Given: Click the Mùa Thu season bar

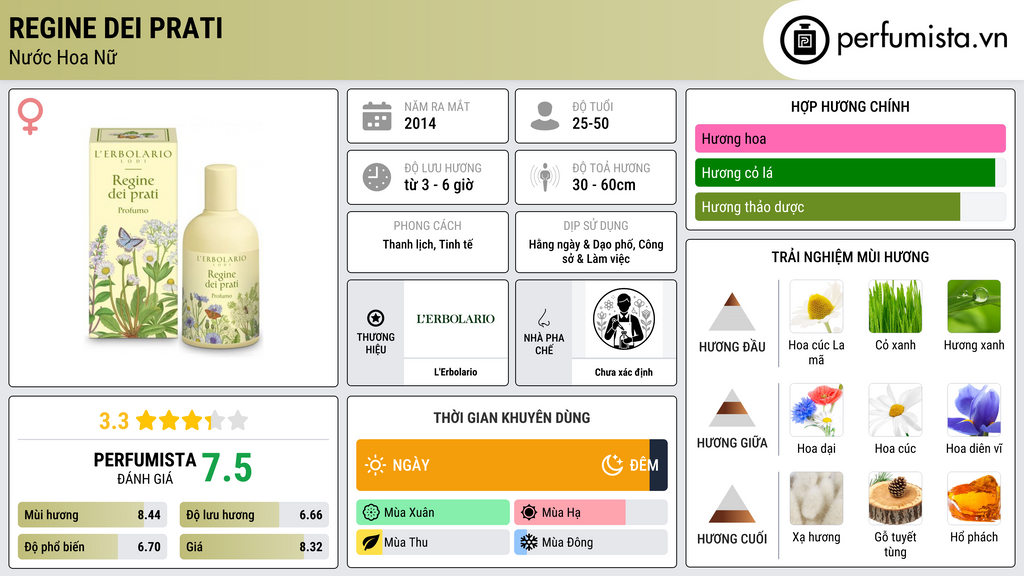Looking at the screenshot, I should [433, 543].
